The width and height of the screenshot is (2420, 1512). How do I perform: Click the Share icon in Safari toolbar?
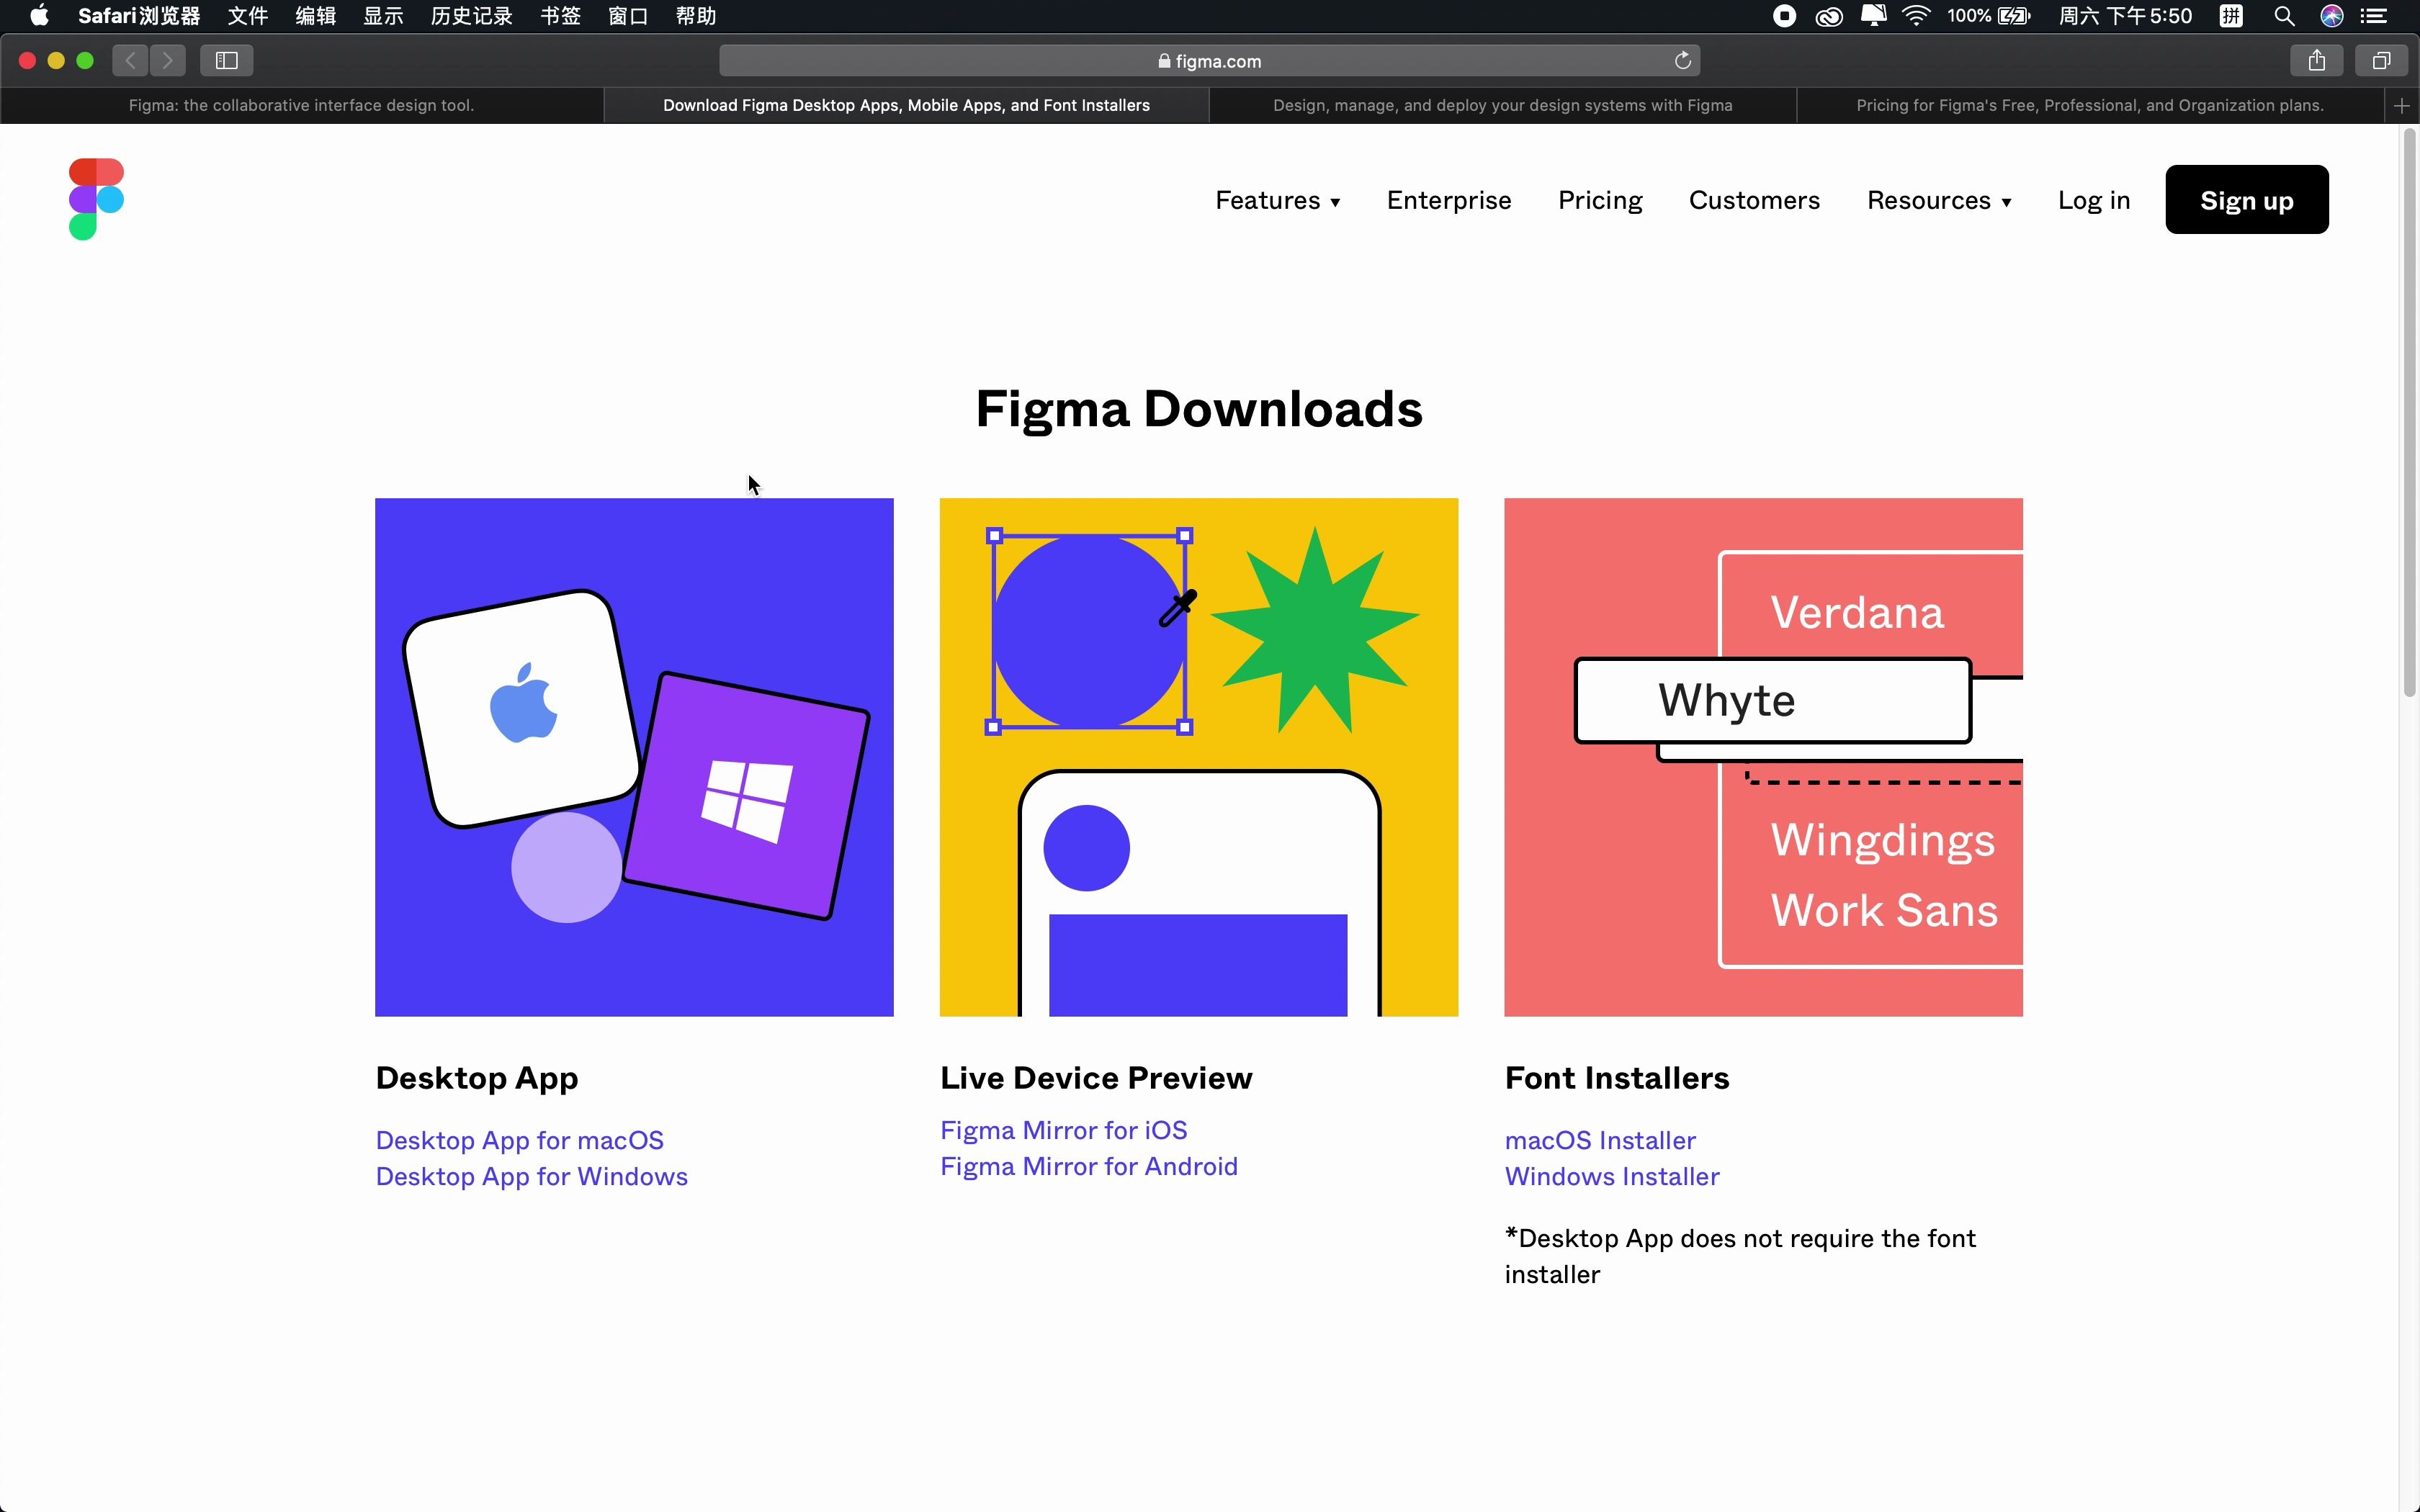pyautogui.click(x=2316, y=61)
